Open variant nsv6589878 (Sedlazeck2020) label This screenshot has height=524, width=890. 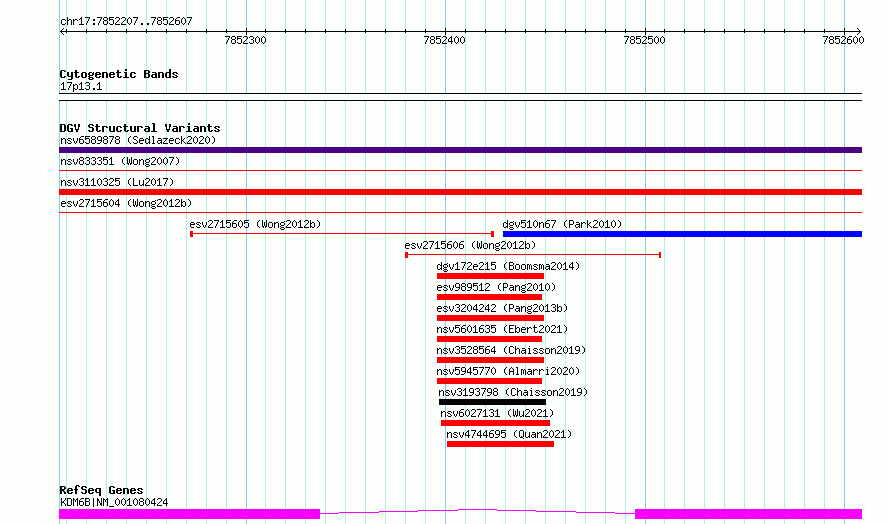138,140
